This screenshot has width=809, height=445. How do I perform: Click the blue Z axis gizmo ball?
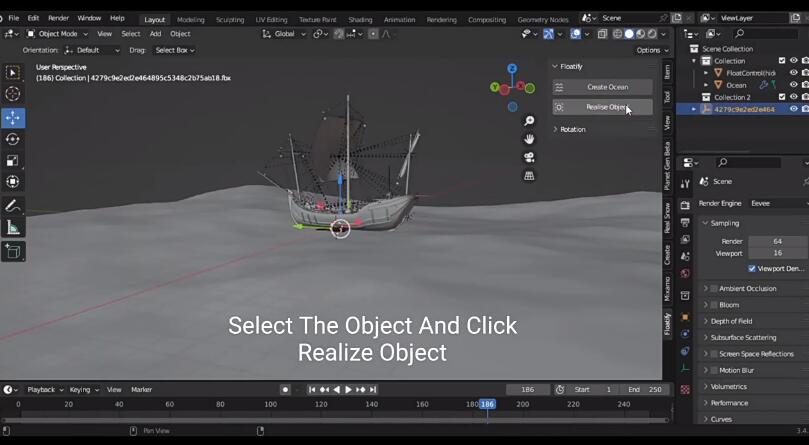point(512,69)
